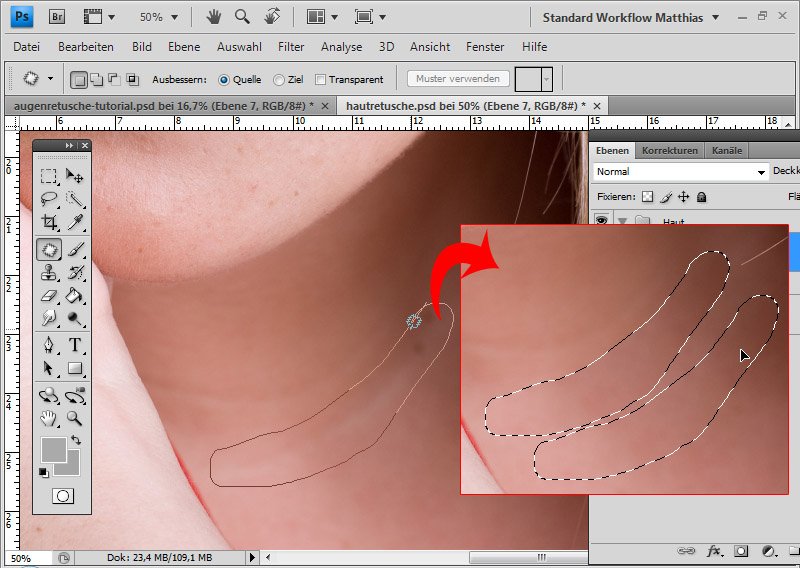This screenshot has height=568, width=800.
Task: Select the Quelle radio button
Action: click(x=223, y=79)
